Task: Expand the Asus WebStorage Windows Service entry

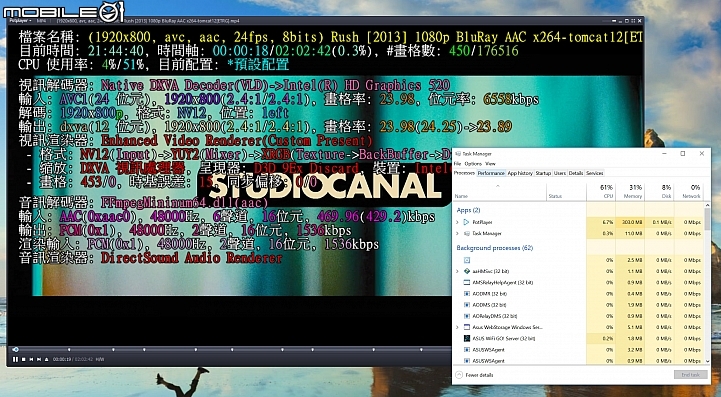Action: (x=457, y=328)
